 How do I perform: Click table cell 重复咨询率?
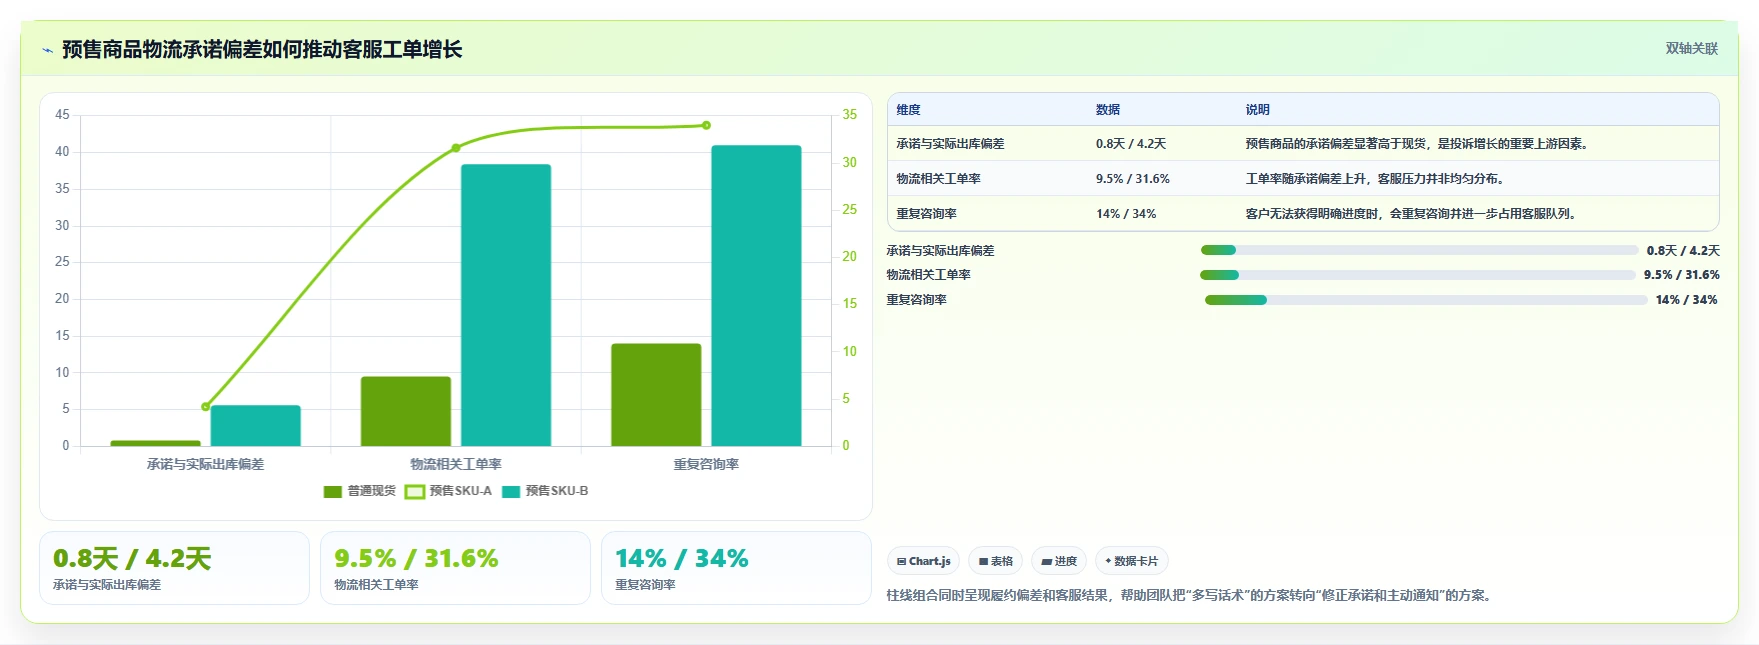(926, 214)
